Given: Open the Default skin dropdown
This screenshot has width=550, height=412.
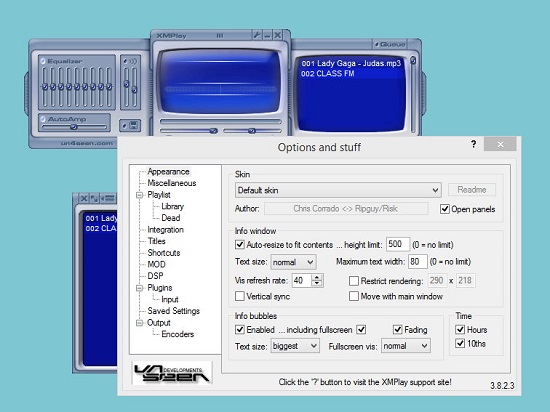Looking at the screenshot, I should coord(338,190).
